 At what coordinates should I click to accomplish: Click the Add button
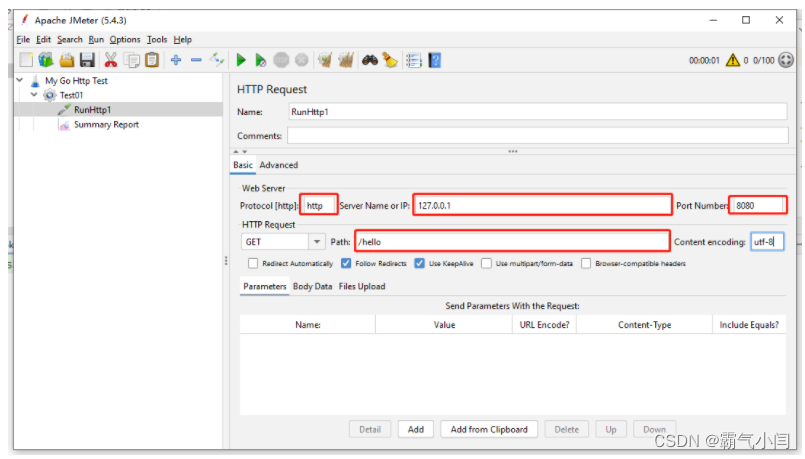[416, 430]
